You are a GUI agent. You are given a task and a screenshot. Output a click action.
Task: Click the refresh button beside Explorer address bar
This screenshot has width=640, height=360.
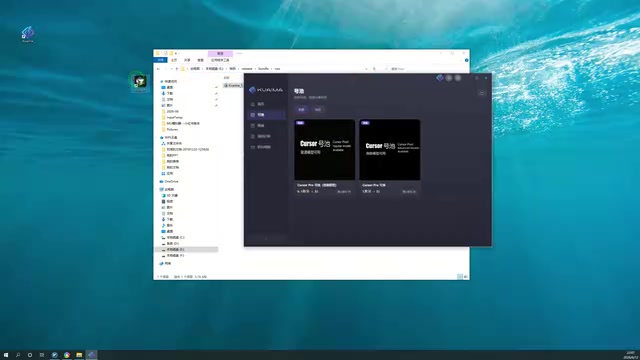374,69
